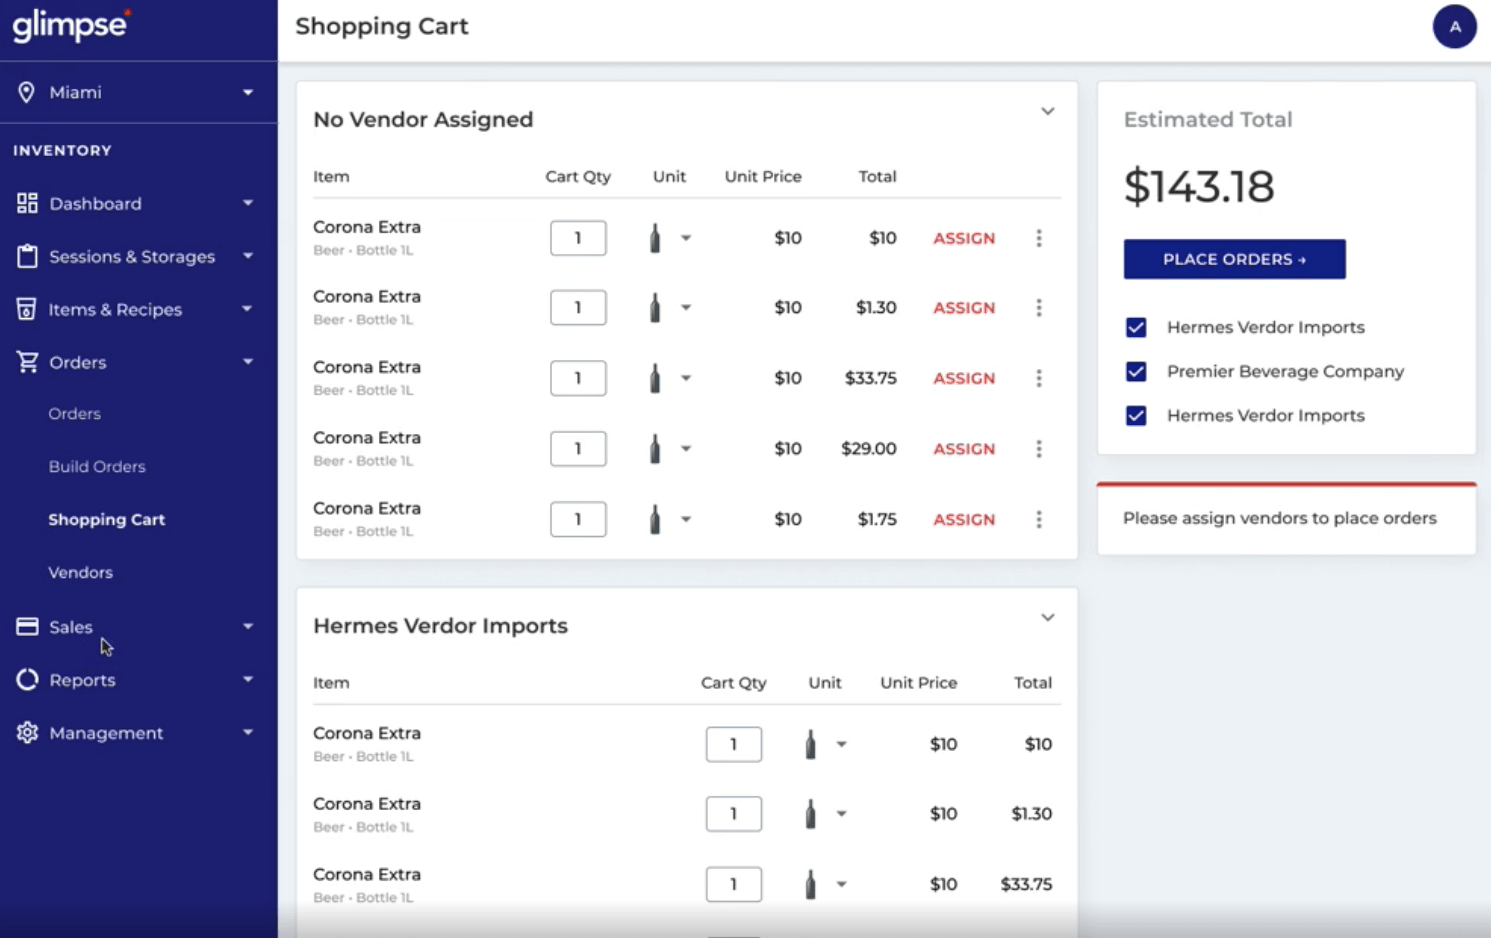This screenshot has width=1491, height=938.
Task: Open unit dropdown in $33.75 unassigned row
Action: click(686, 378)
